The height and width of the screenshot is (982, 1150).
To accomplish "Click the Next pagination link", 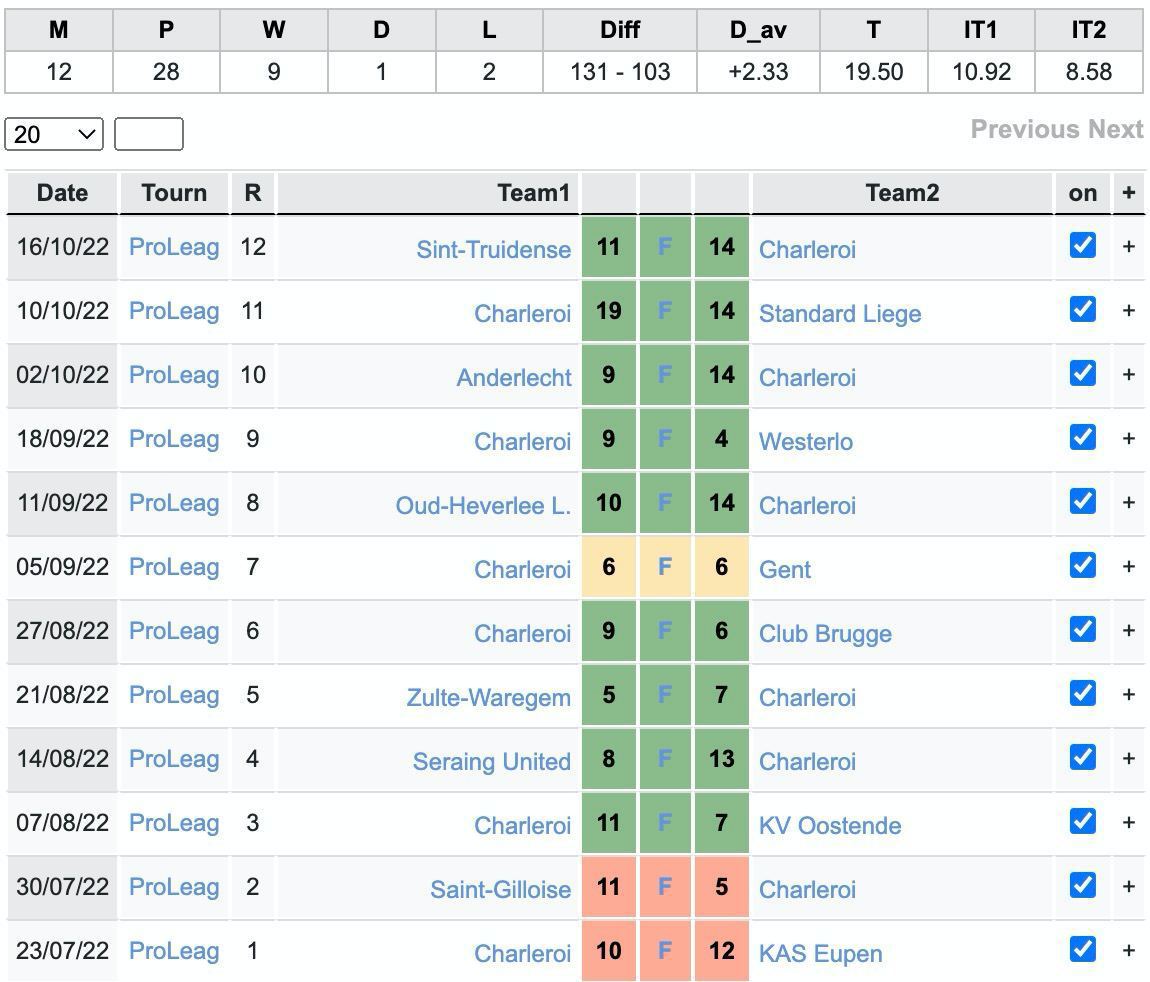I will pyautogui.click(x=1115, y=129).
